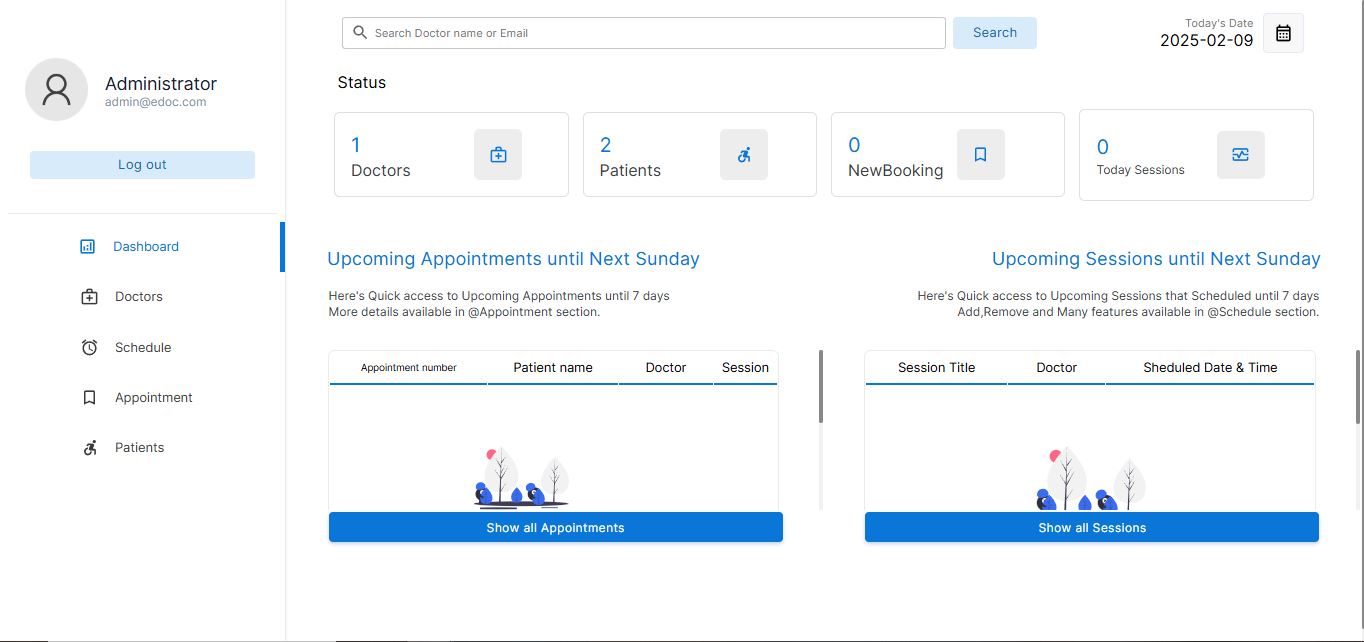This screenshot has width=1364, height=642.
Task: Click the Dashboard chart icon in sidebar
Action: [x=88, y=246]
